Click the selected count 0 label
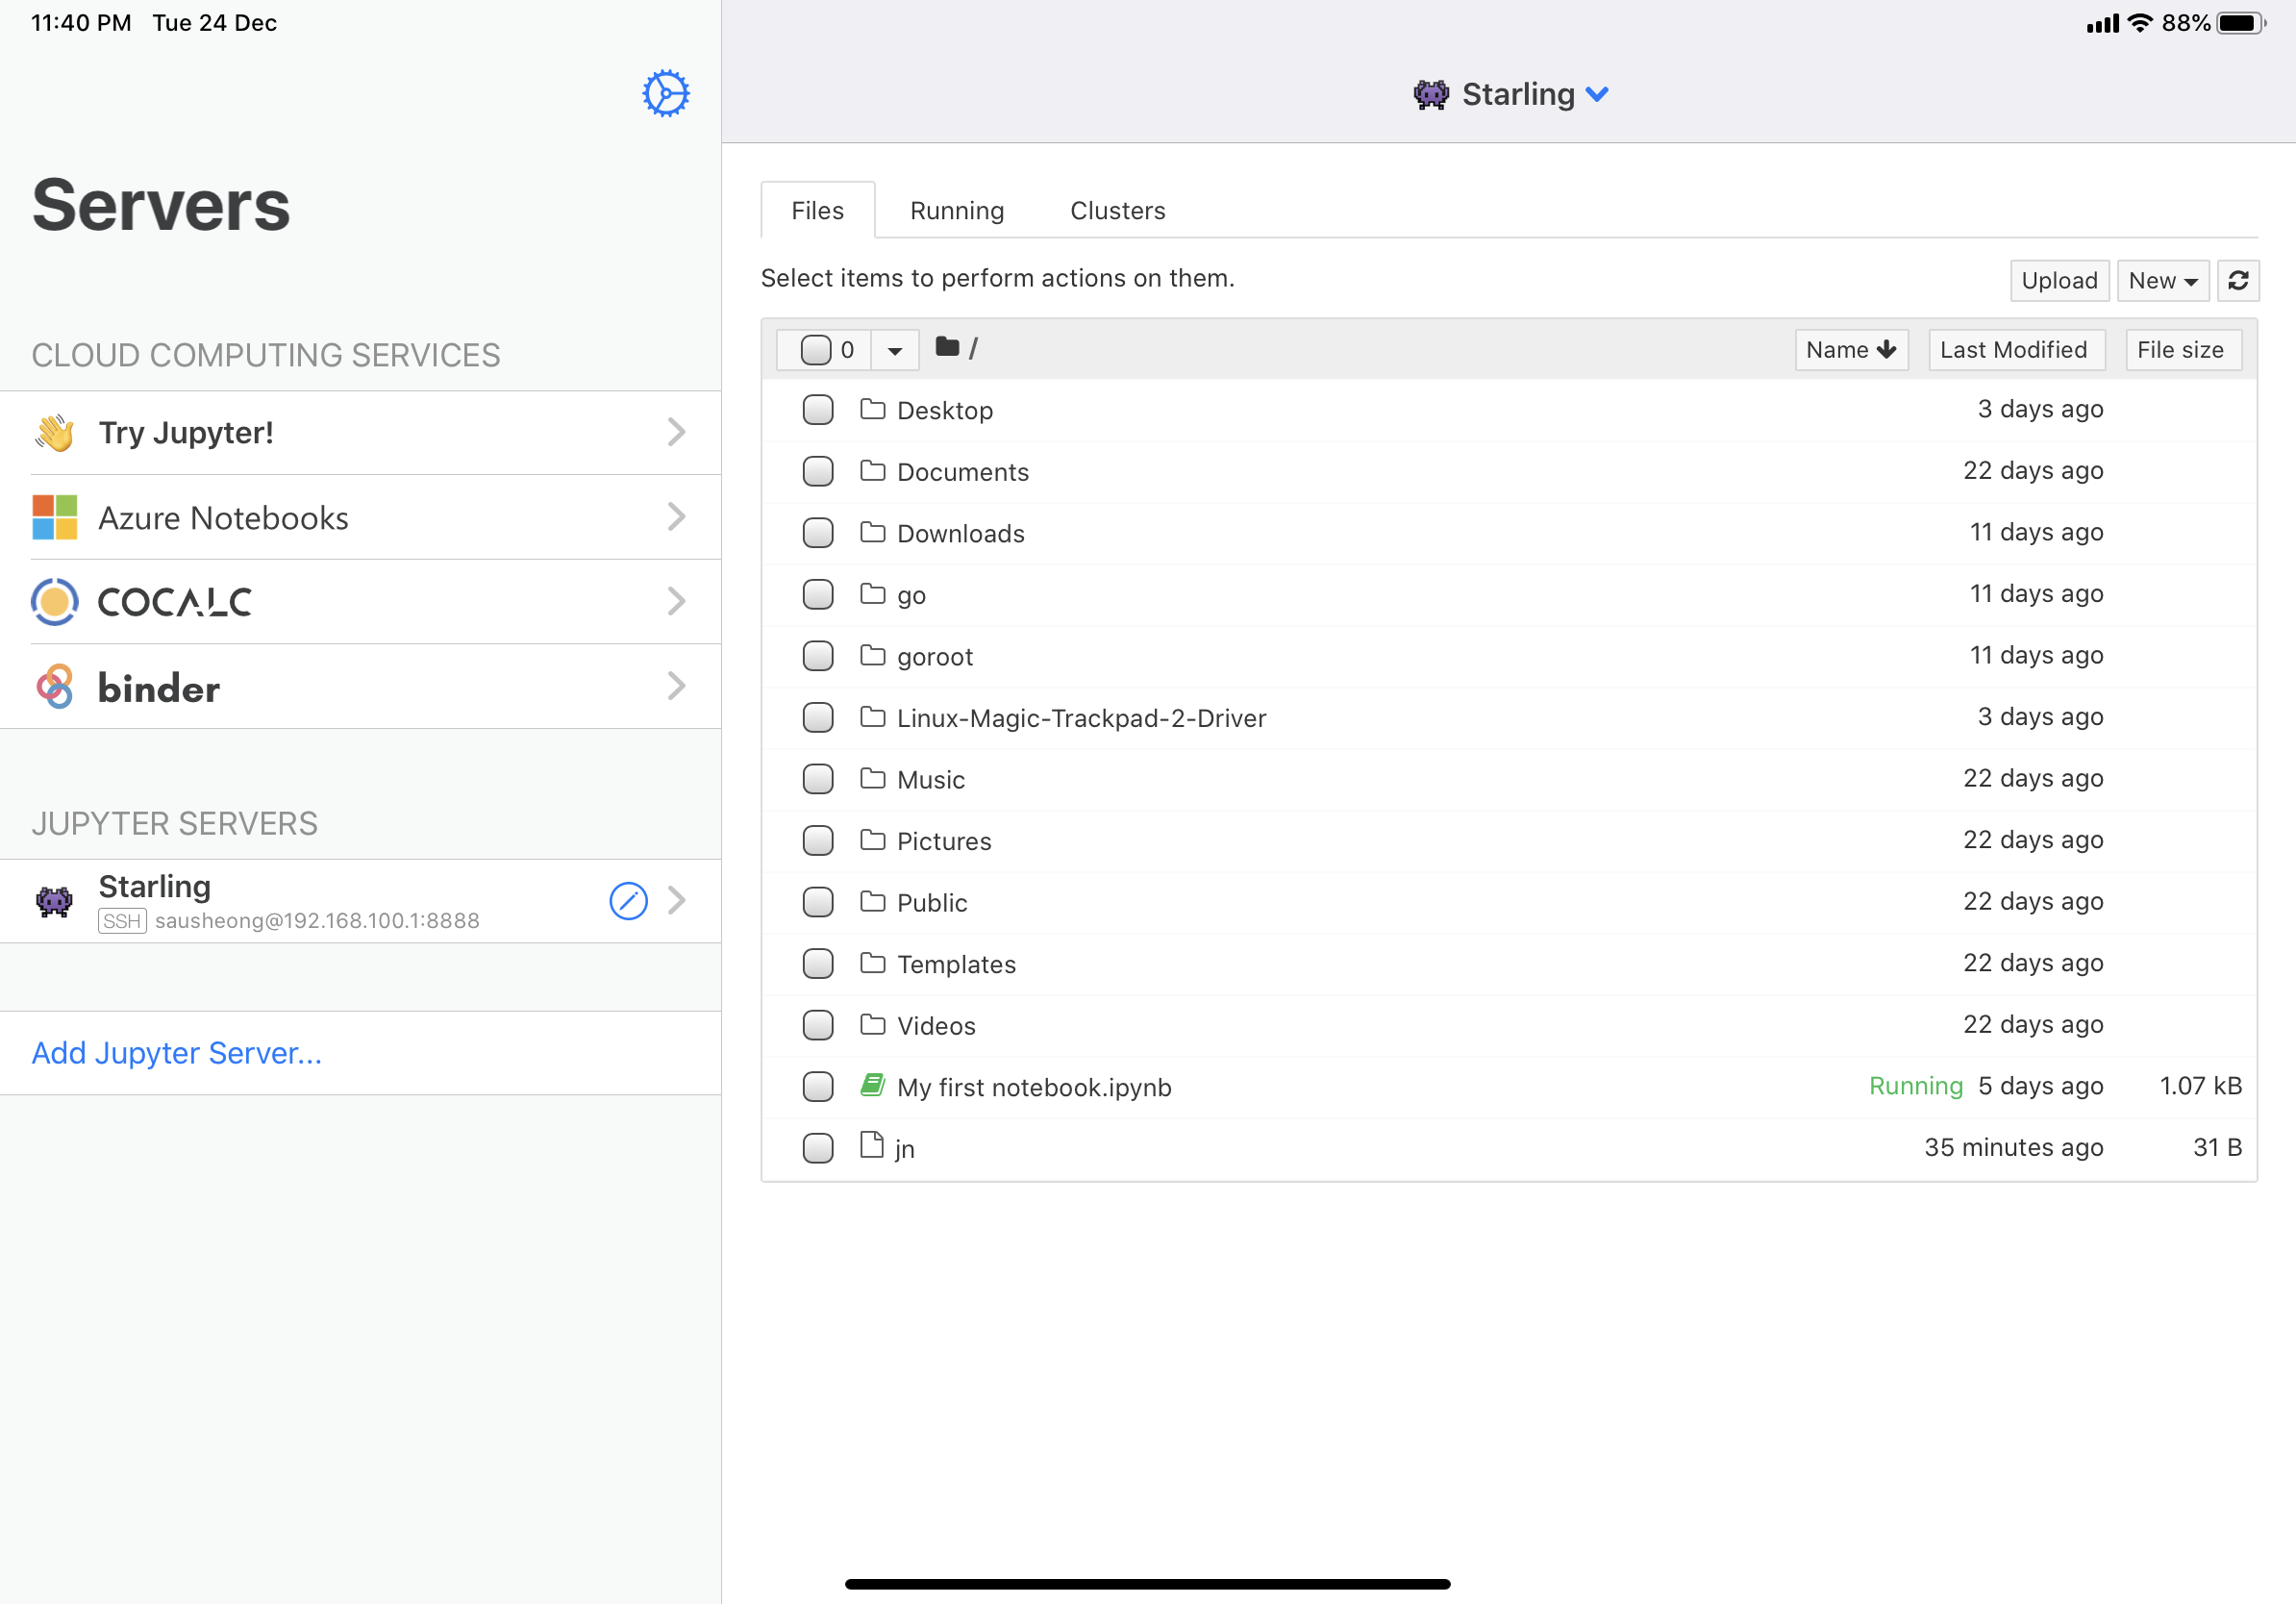 click(x=847, y=350)
